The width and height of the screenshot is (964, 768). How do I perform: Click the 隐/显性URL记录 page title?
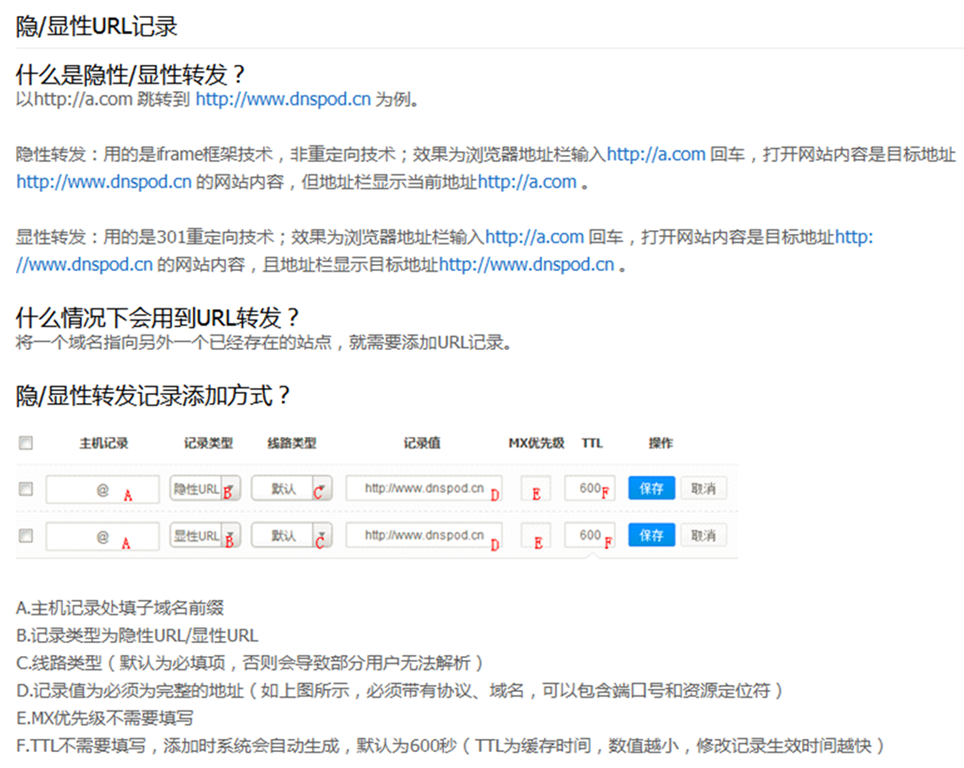(97, 26)
